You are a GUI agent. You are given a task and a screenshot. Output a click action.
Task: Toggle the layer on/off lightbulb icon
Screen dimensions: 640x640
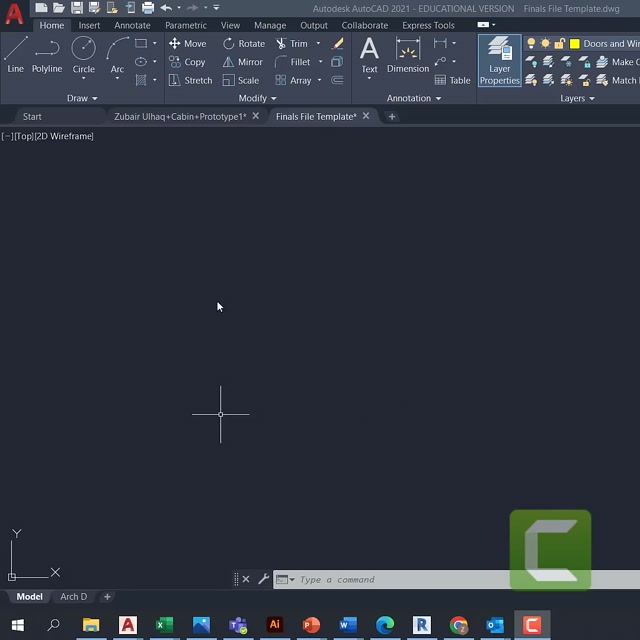pyautogui.click(x=531, y=44)
